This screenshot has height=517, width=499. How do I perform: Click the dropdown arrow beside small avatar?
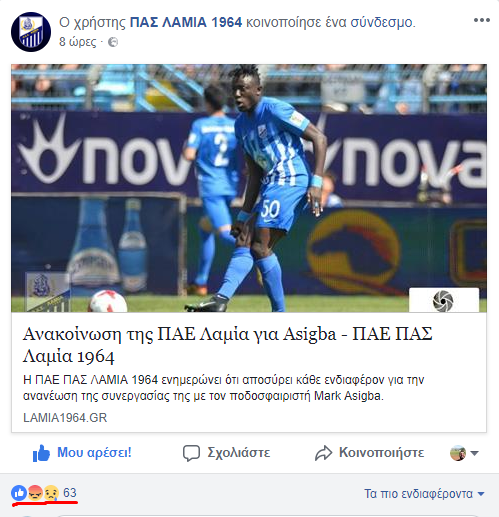(474, 453)
